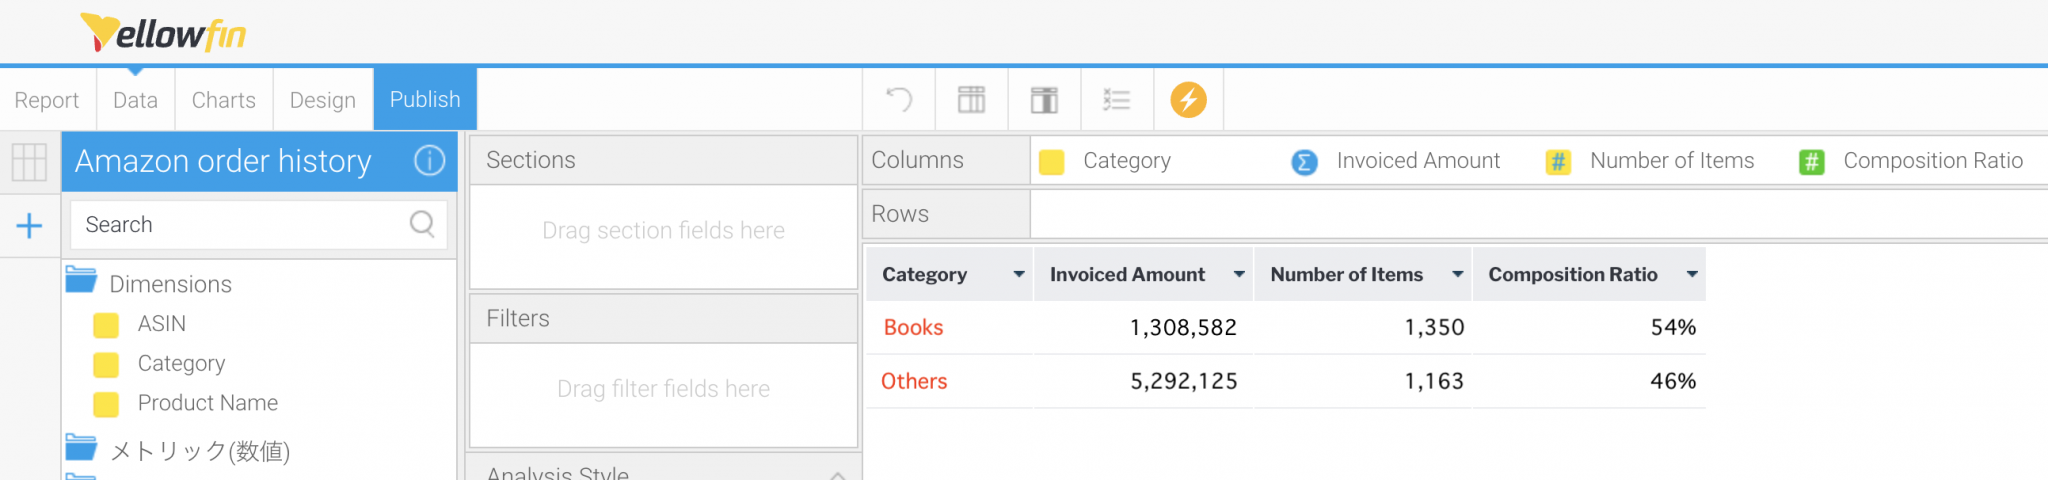Click the yellow ASIN field icon
This screenshot has height=480, width=2048.
(x=105, y=325)
